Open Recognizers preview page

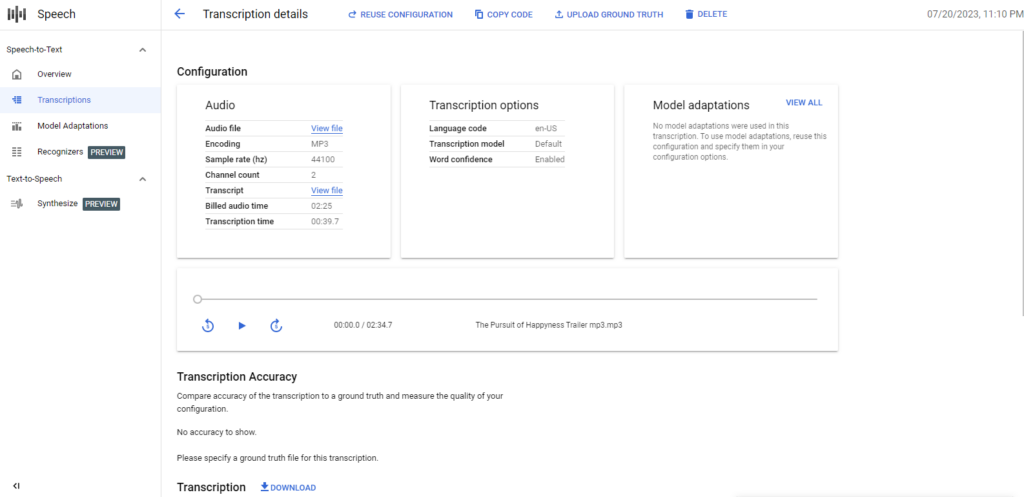(x=80, y=152)
